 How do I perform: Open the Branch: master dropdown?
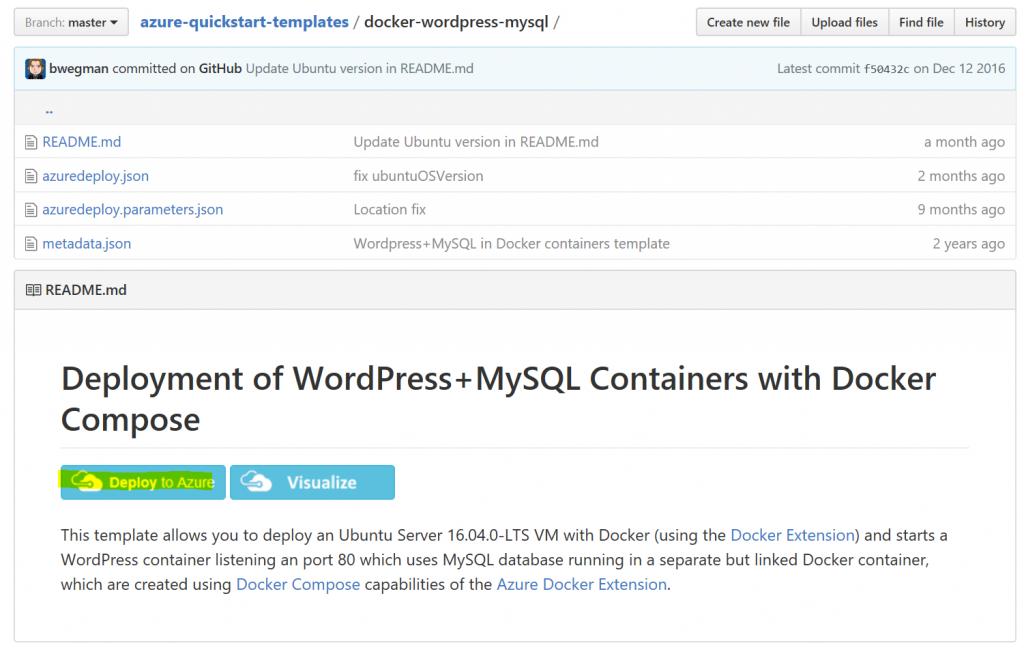tap(71, 22)
